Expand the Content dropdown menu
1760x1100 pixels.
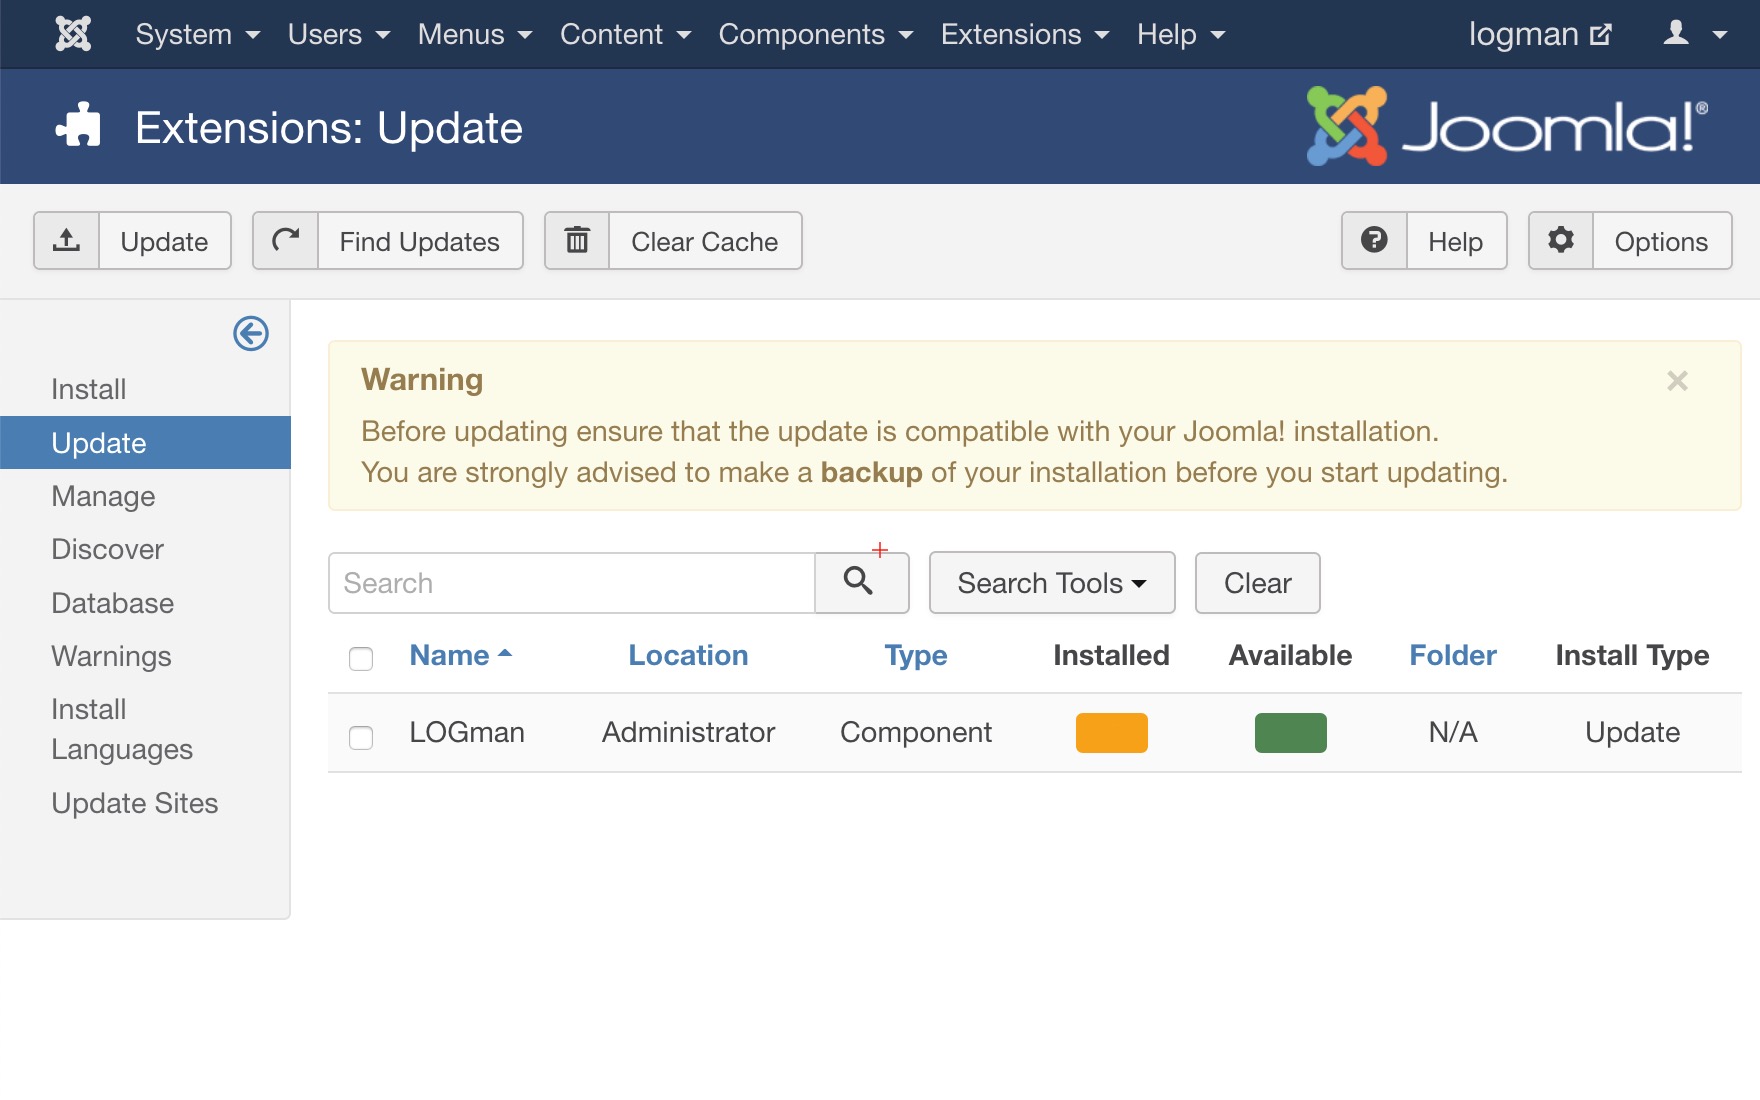626,34
